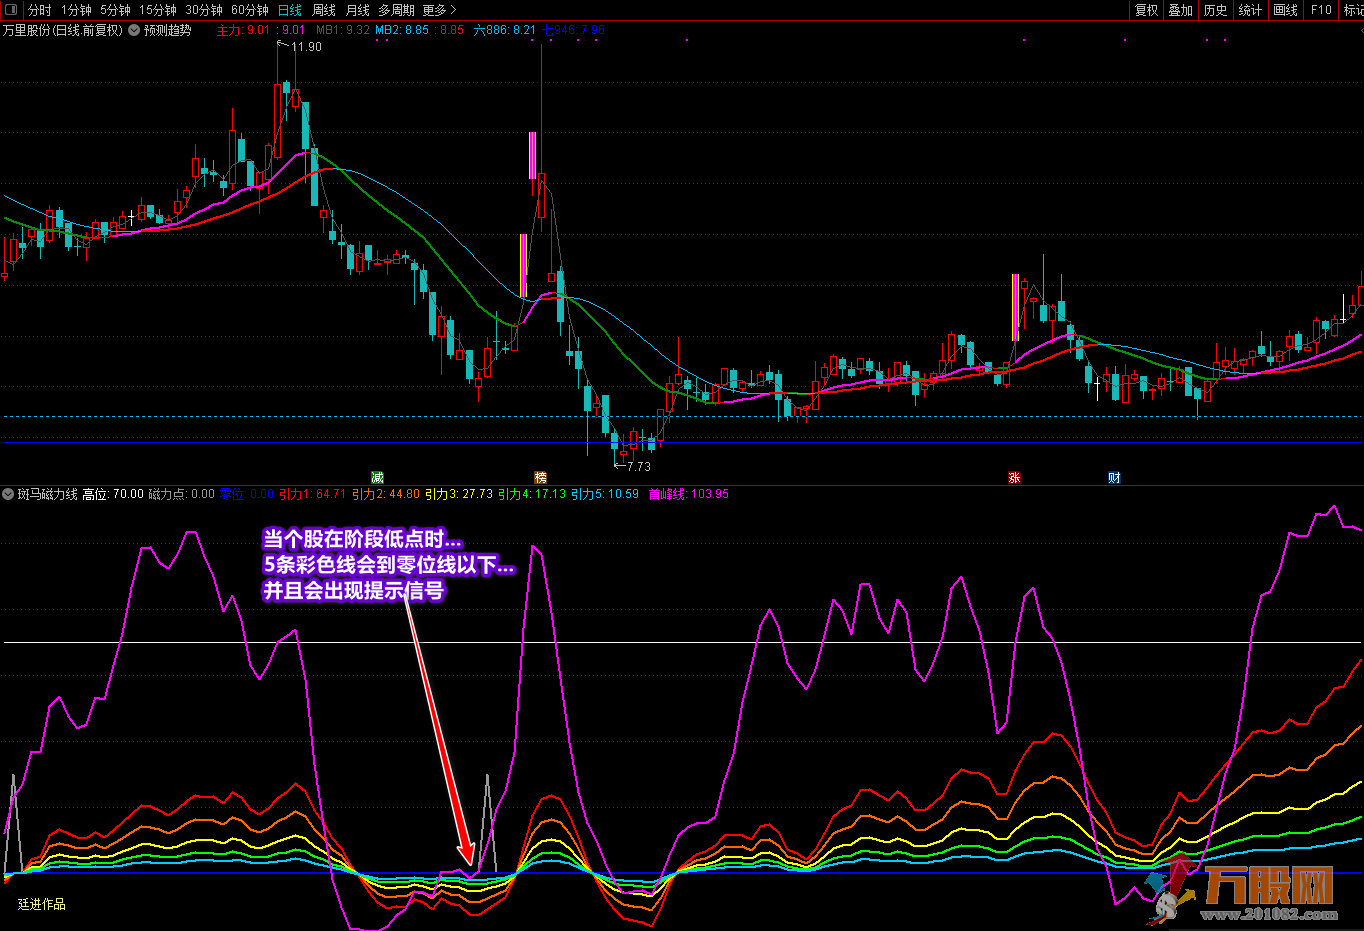Open the 历史 history button
The image size is (1364, 931).
[1216, 10]
